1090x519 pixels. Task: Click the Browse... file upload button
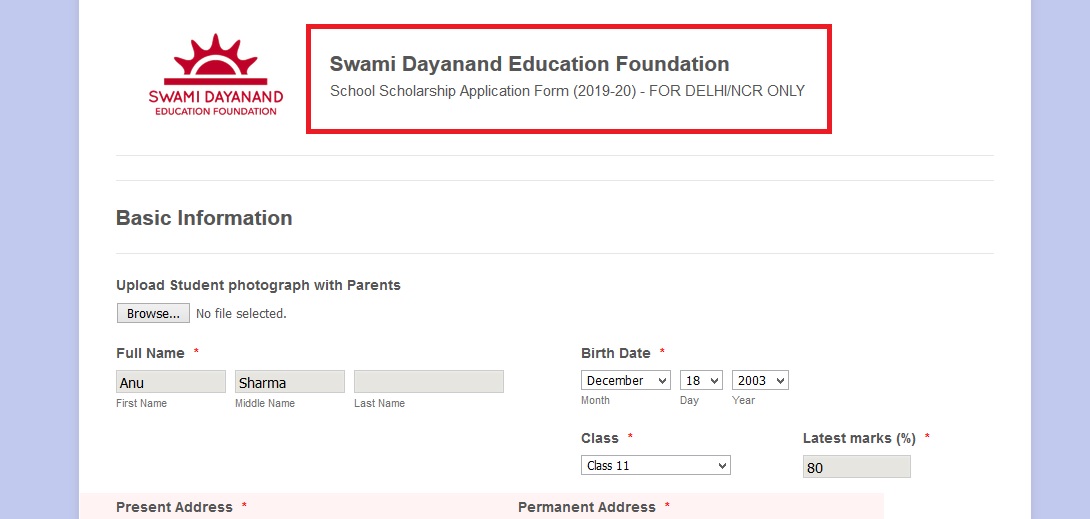(153, 313)
